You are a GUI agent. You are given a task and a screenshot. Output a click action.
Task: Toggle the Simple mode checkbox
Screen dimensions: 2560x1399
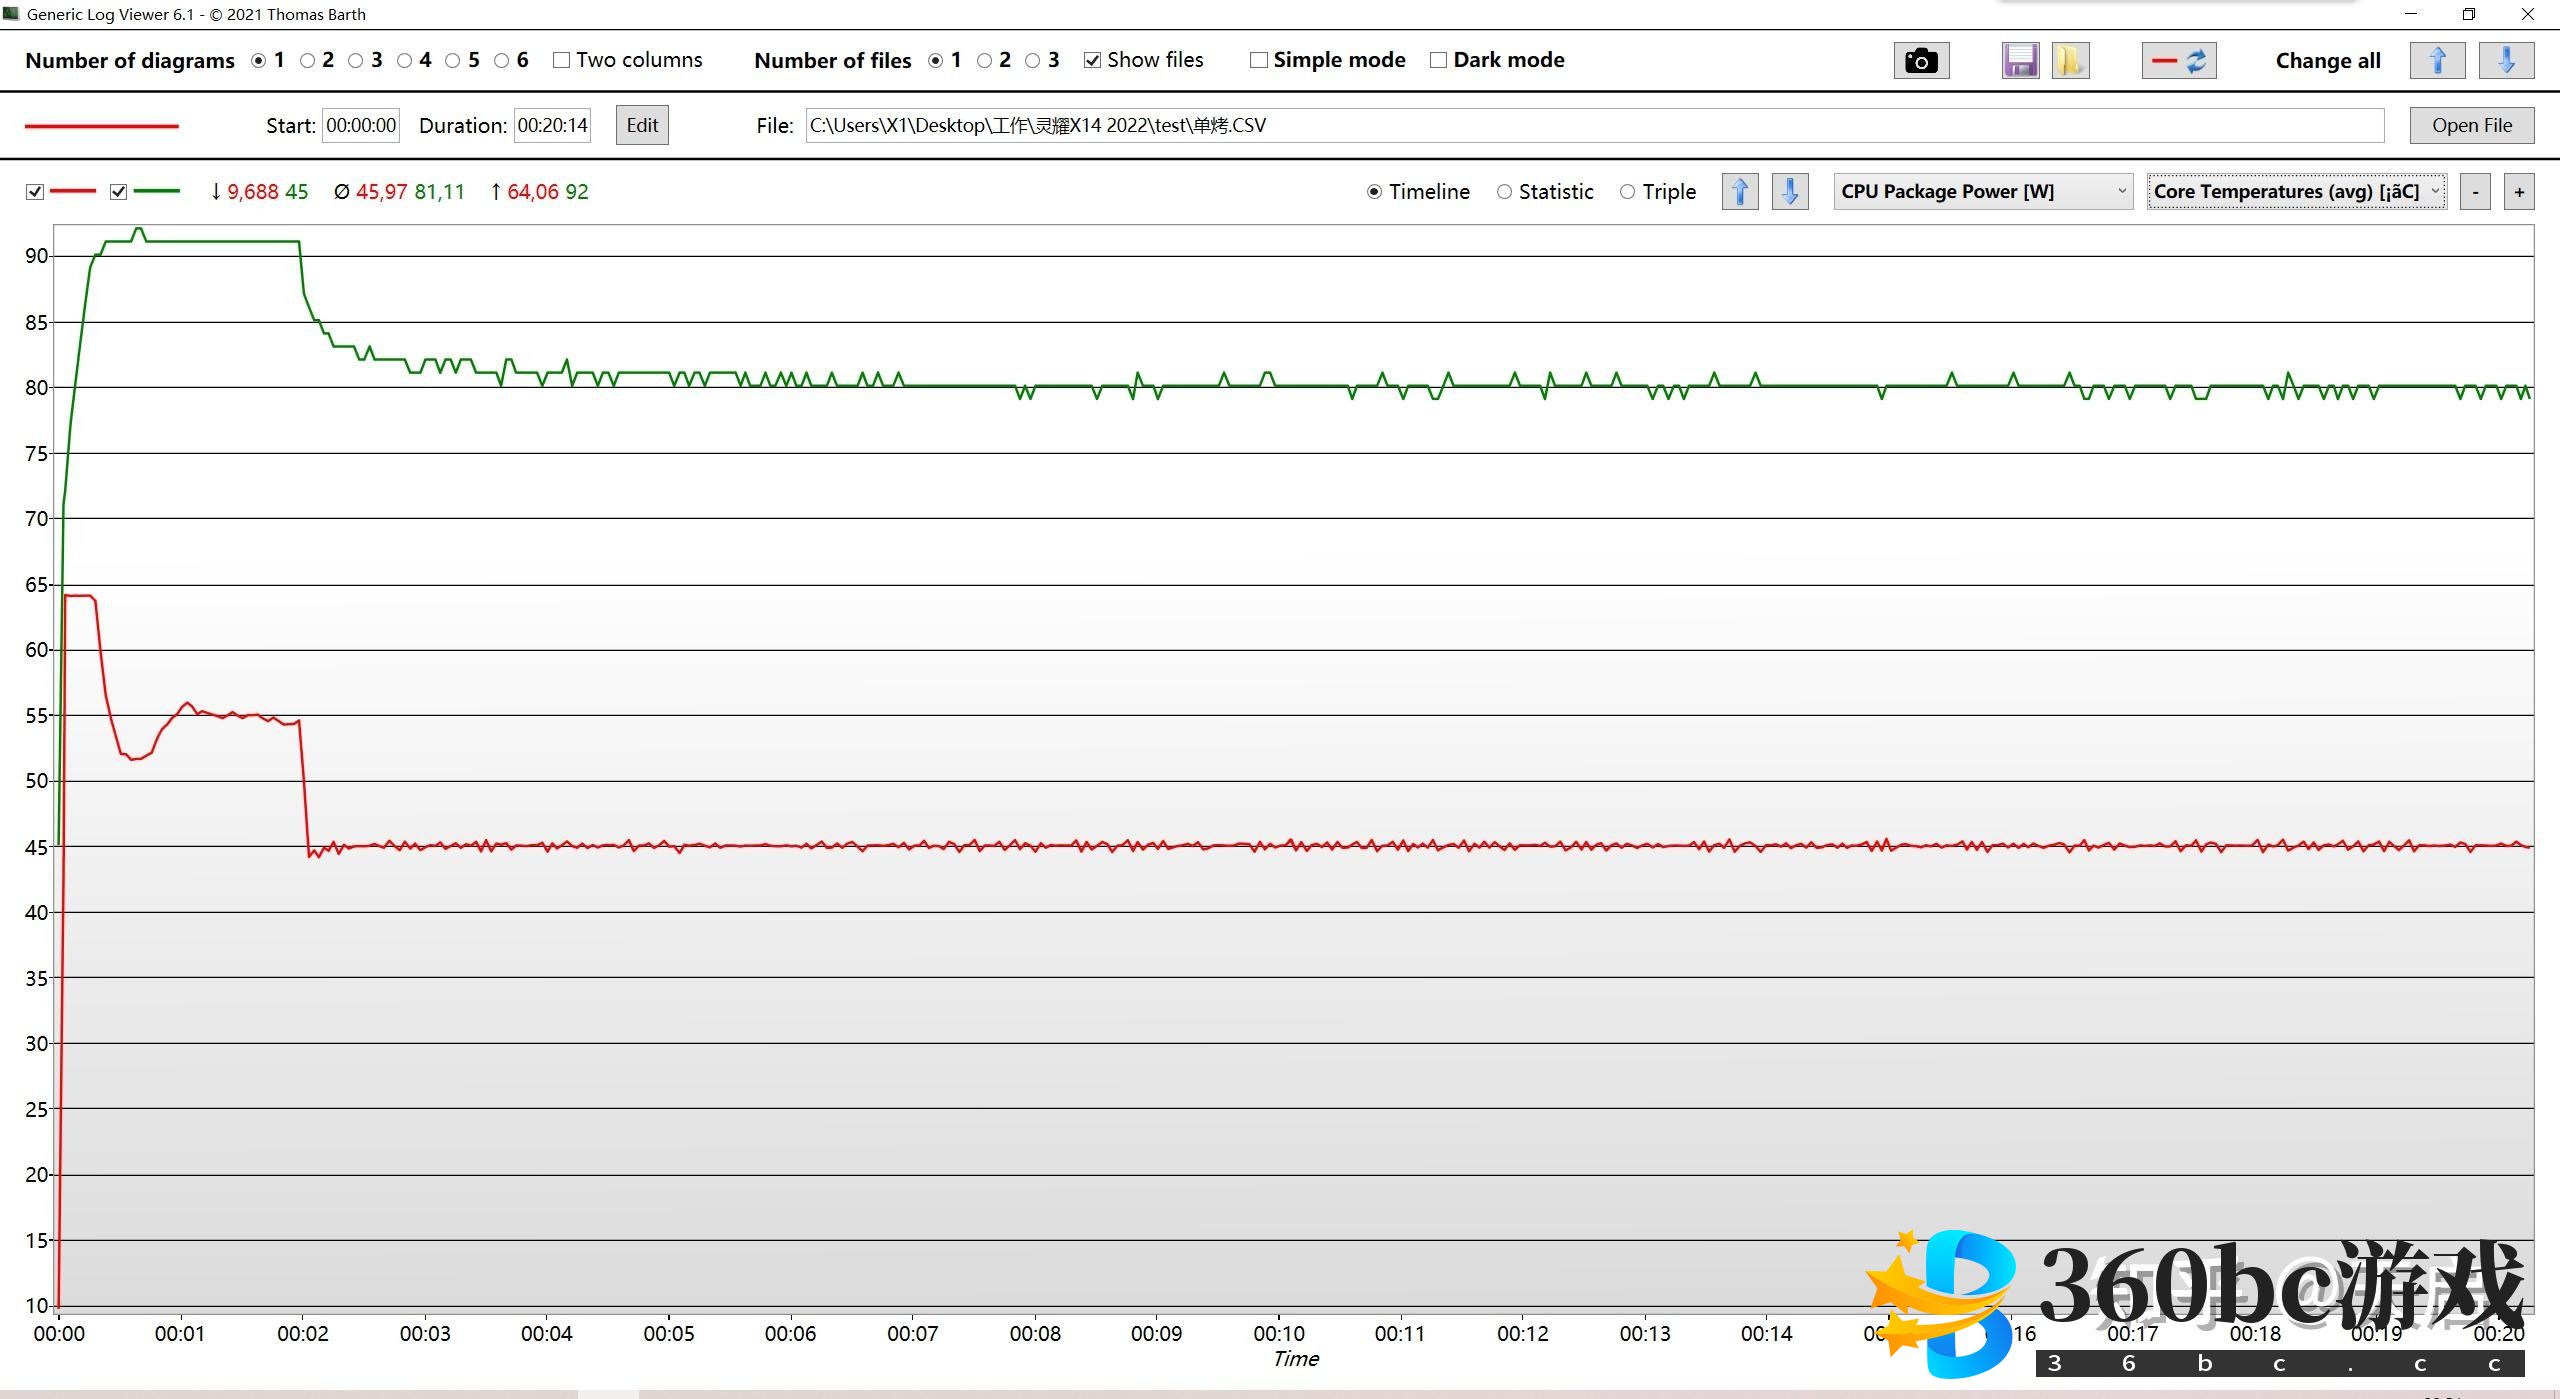point(1259,60)
